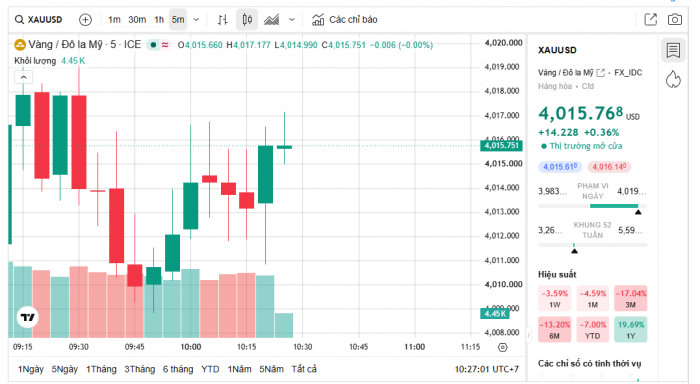Click the 10:27:01 UTC+7 timezone button
The image size is (700, 384).
tap(487, 369)
